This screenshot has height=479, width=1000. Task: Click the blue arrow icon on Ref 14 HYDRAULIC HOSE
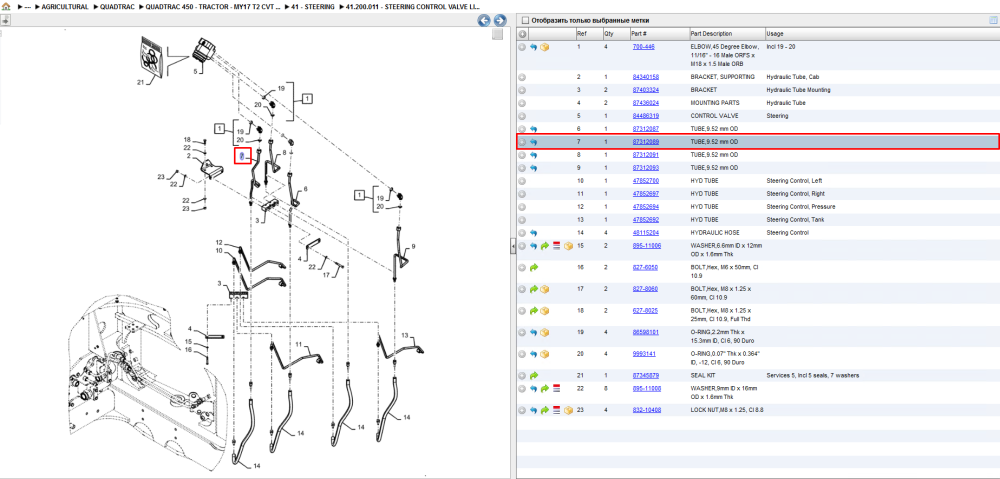(533, 233)
